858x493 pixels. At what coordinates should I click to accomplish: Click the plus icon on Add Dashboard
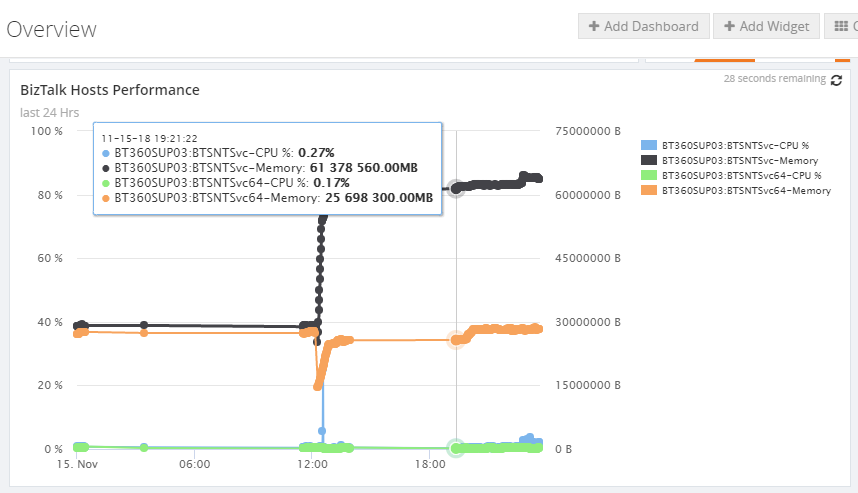(x=594, y=26)
